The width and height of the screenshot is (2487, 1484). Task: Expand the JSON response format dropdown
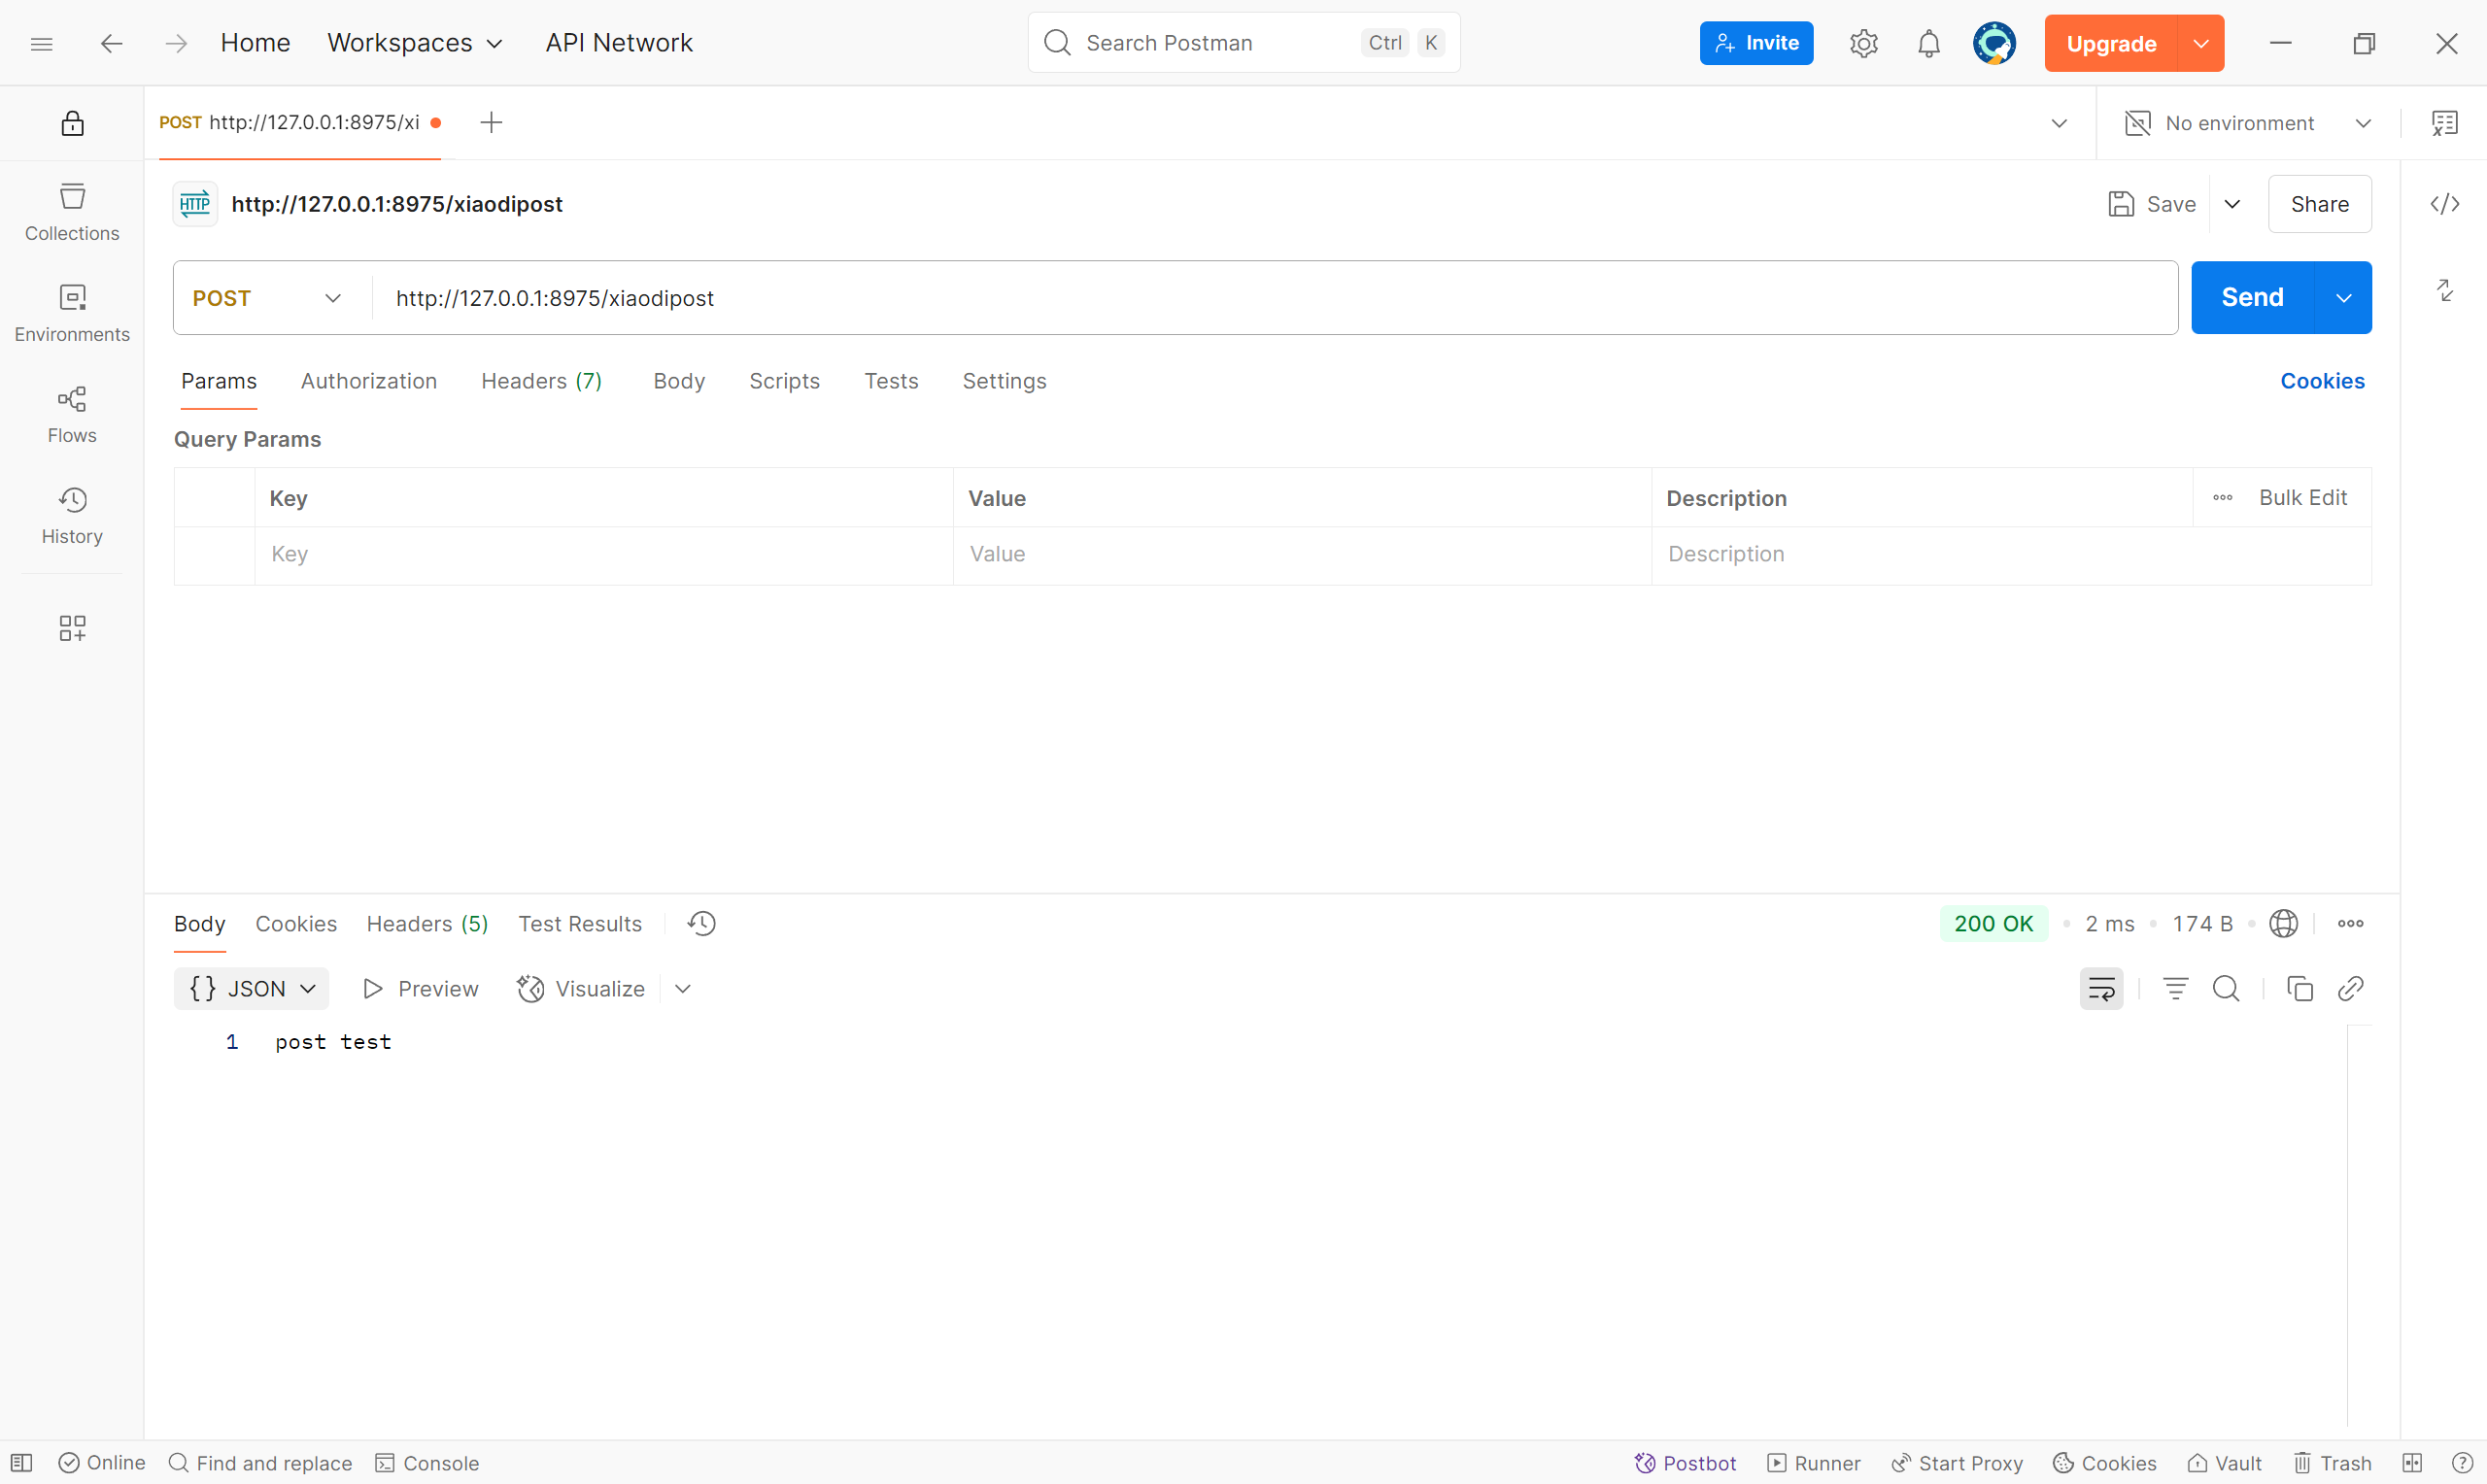coord(252,988)
